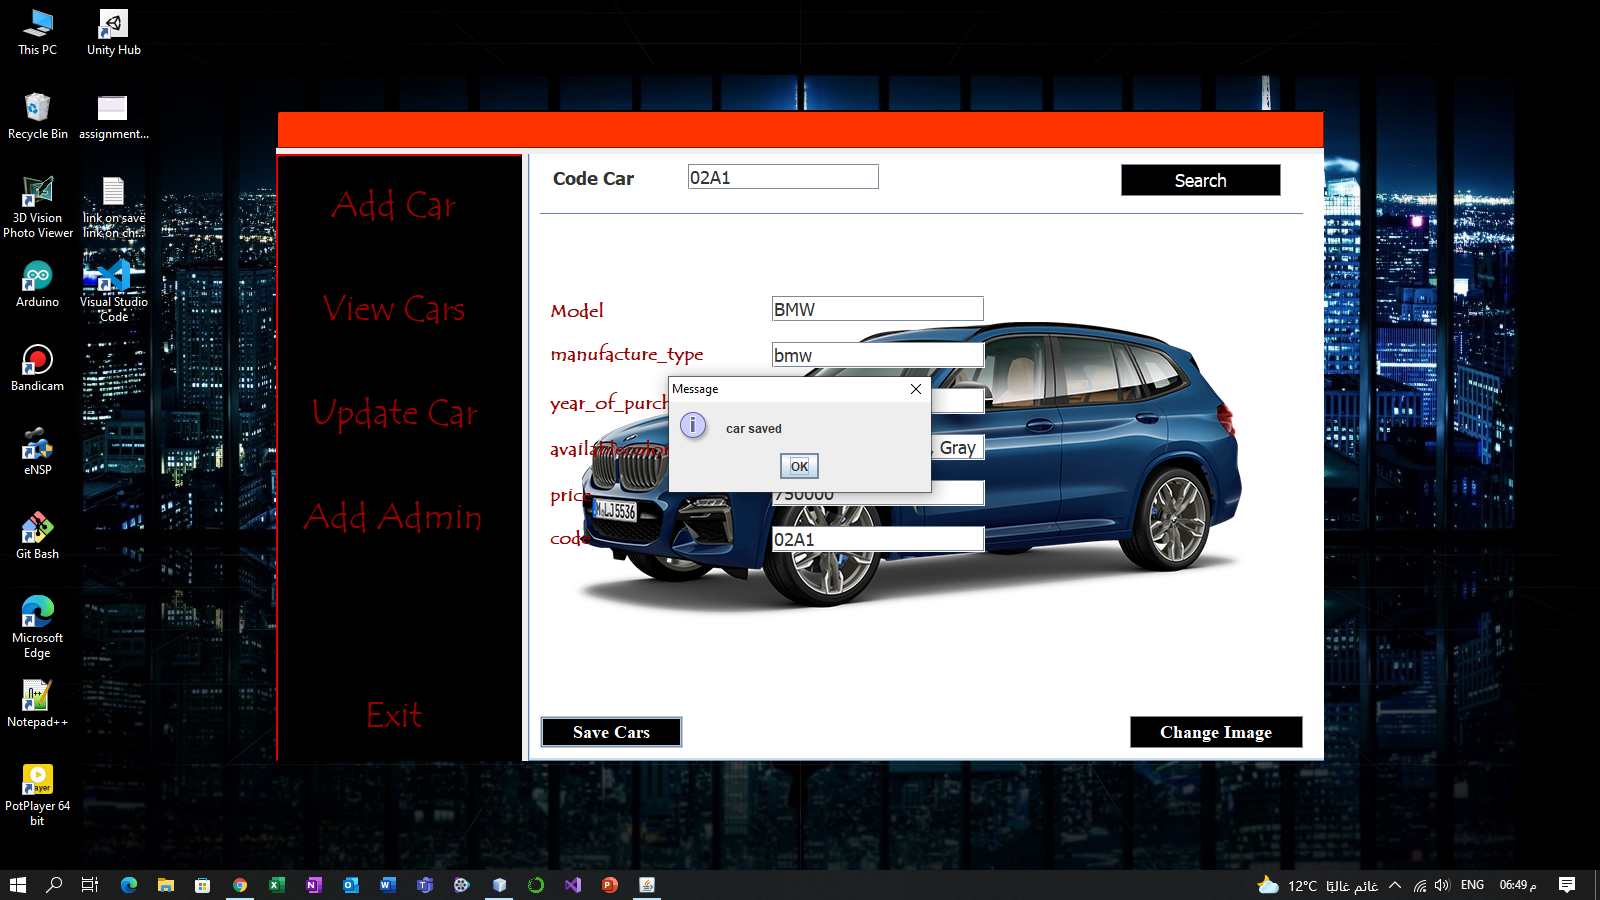1600x900 pixels.
Task: Open eNSP from the desktop
Action: tap(37, 445)
